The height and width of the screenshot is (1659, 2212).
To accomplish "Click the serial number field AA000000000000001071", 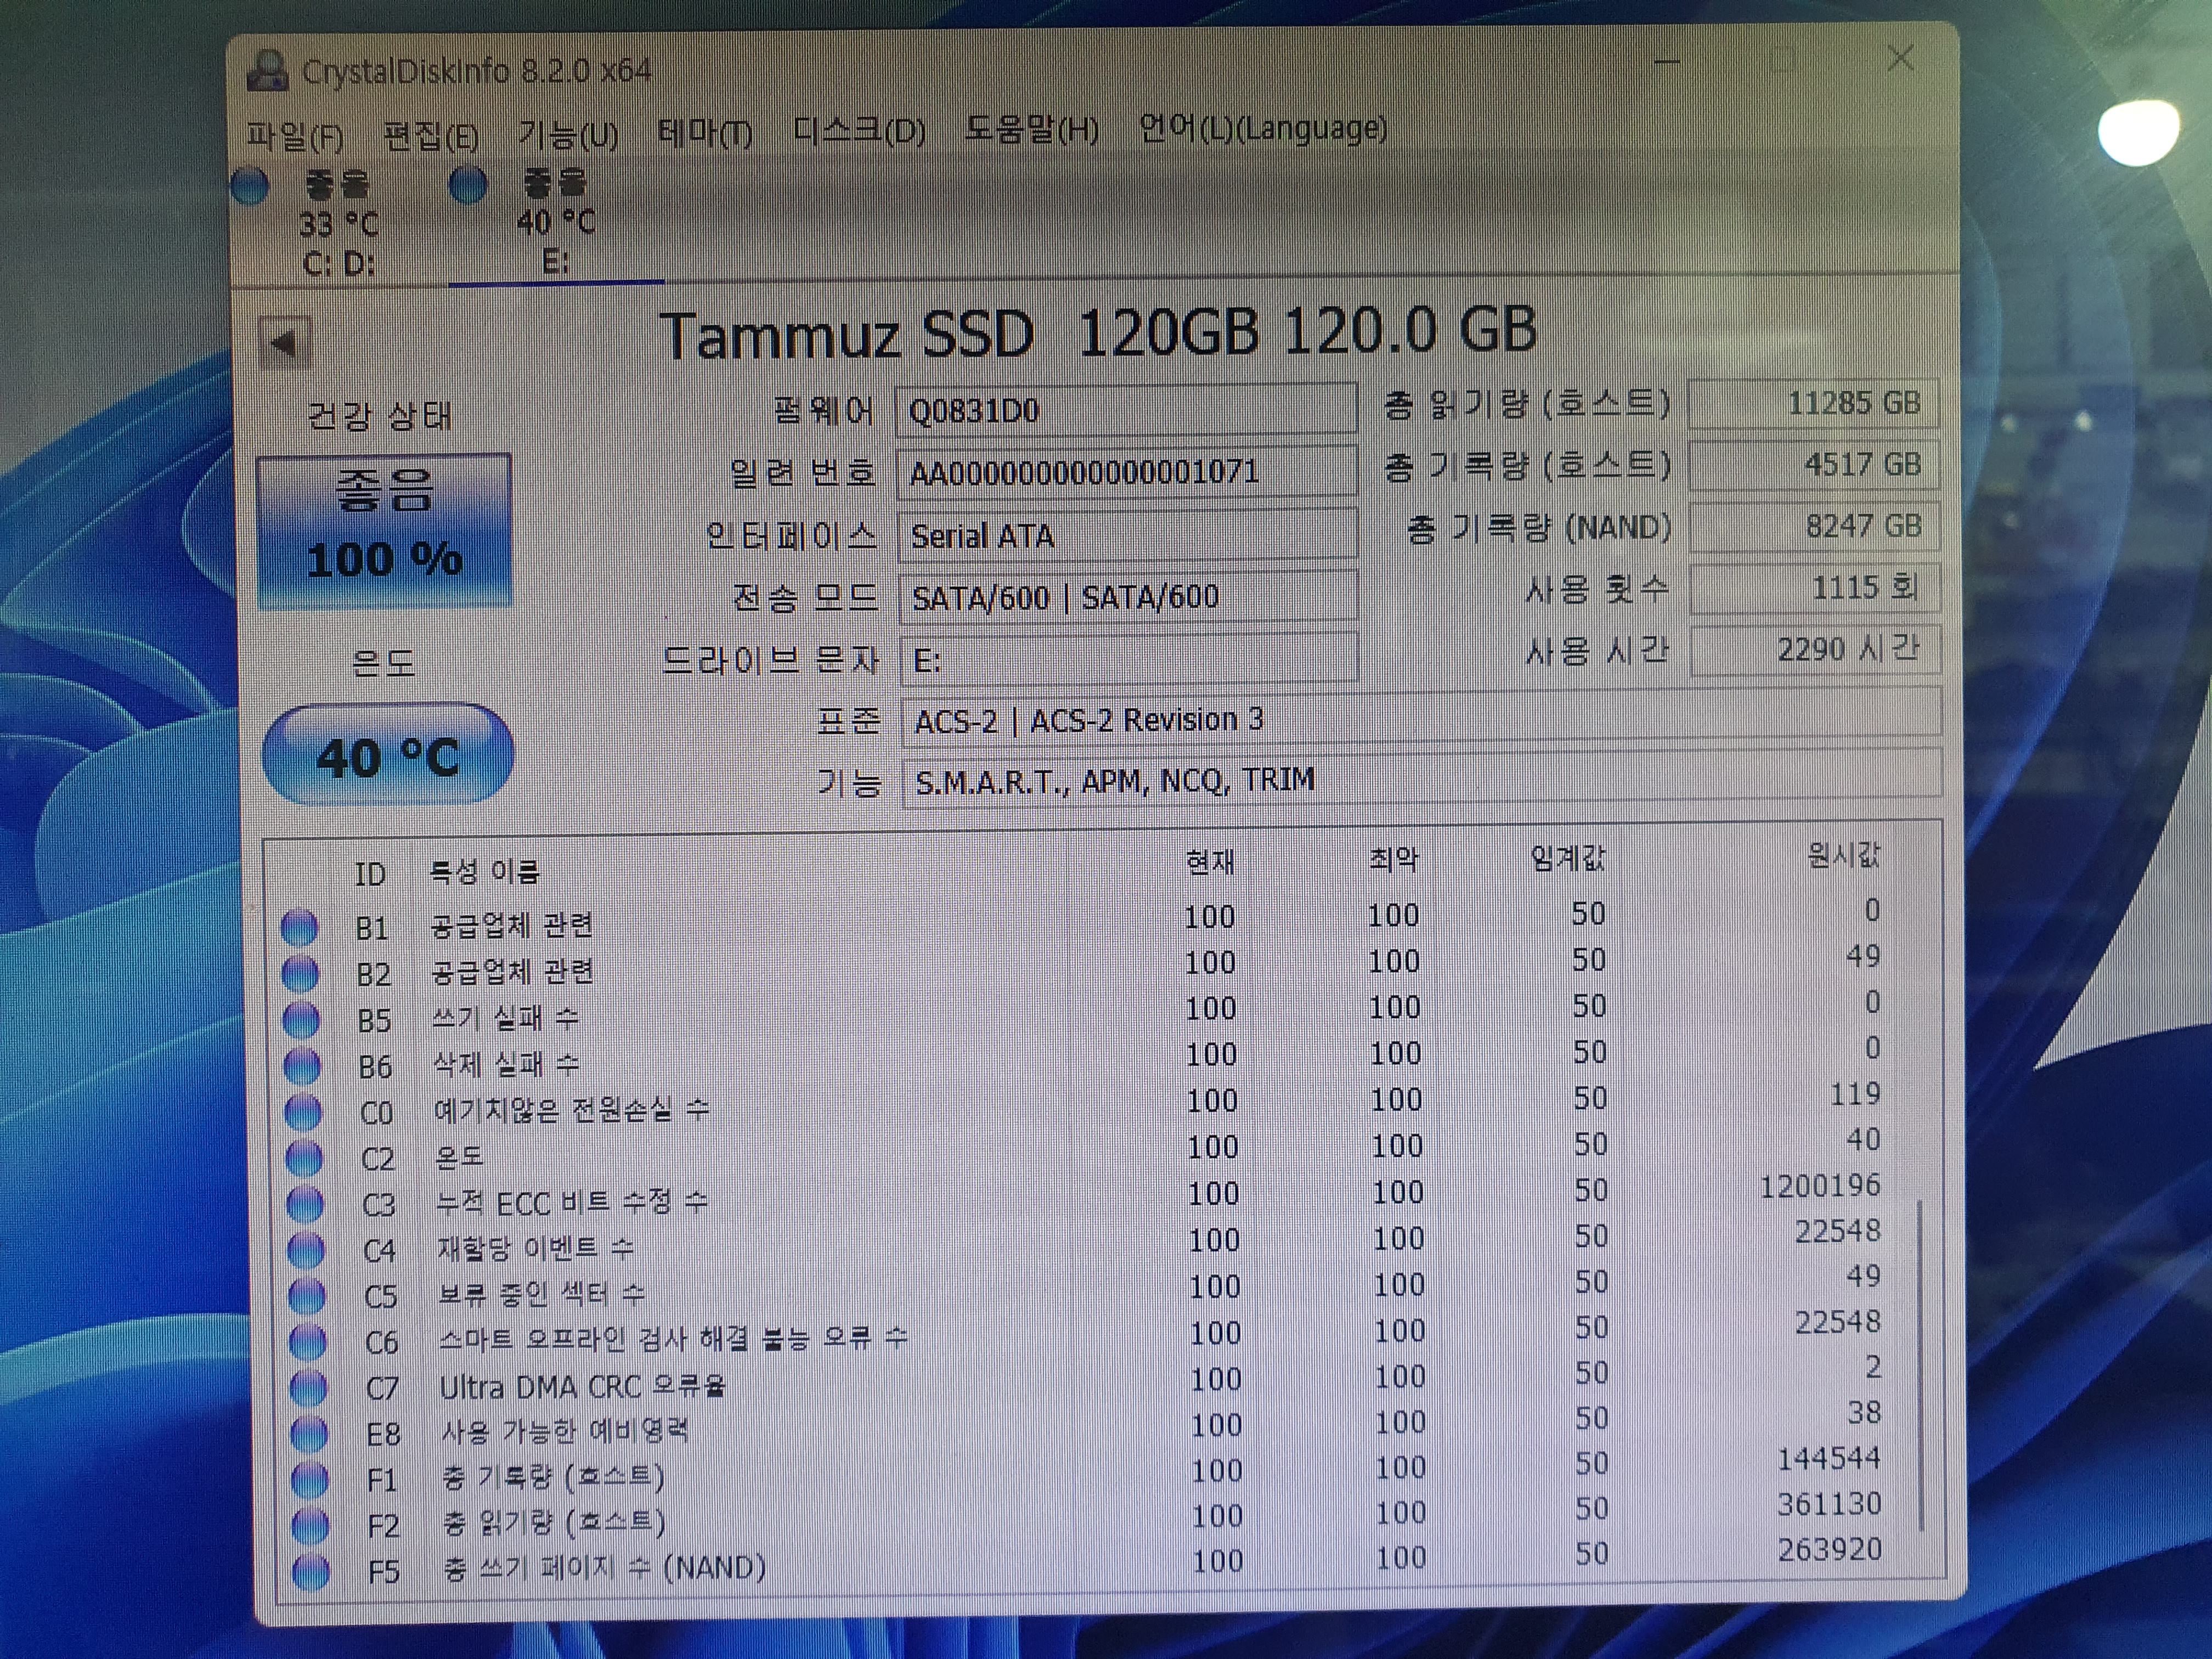I will coord(1127,472).
